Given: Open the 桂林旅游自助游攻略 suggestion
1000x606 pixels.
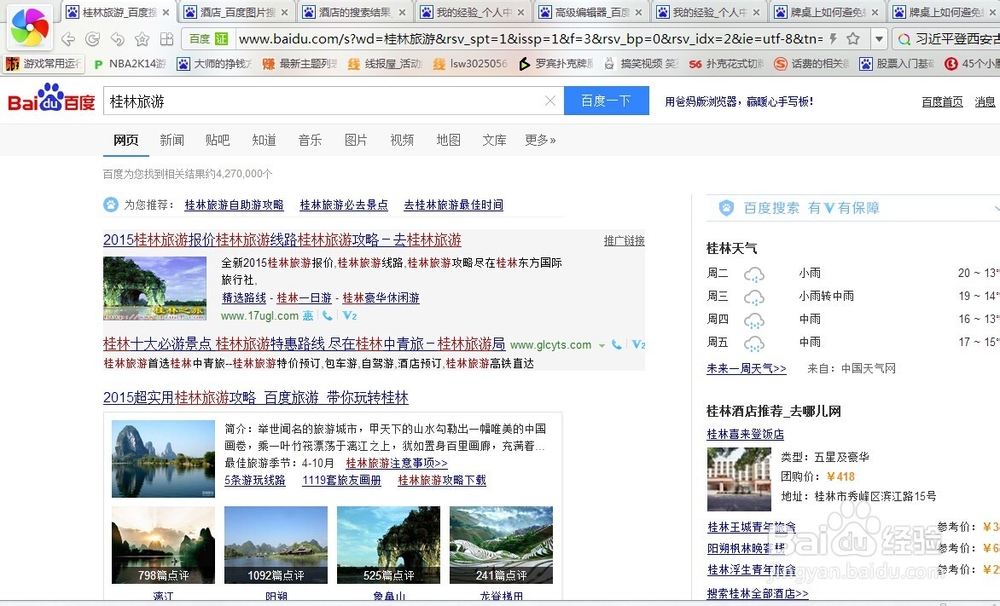Looking at the screenshot, I should tap(234, 205).
